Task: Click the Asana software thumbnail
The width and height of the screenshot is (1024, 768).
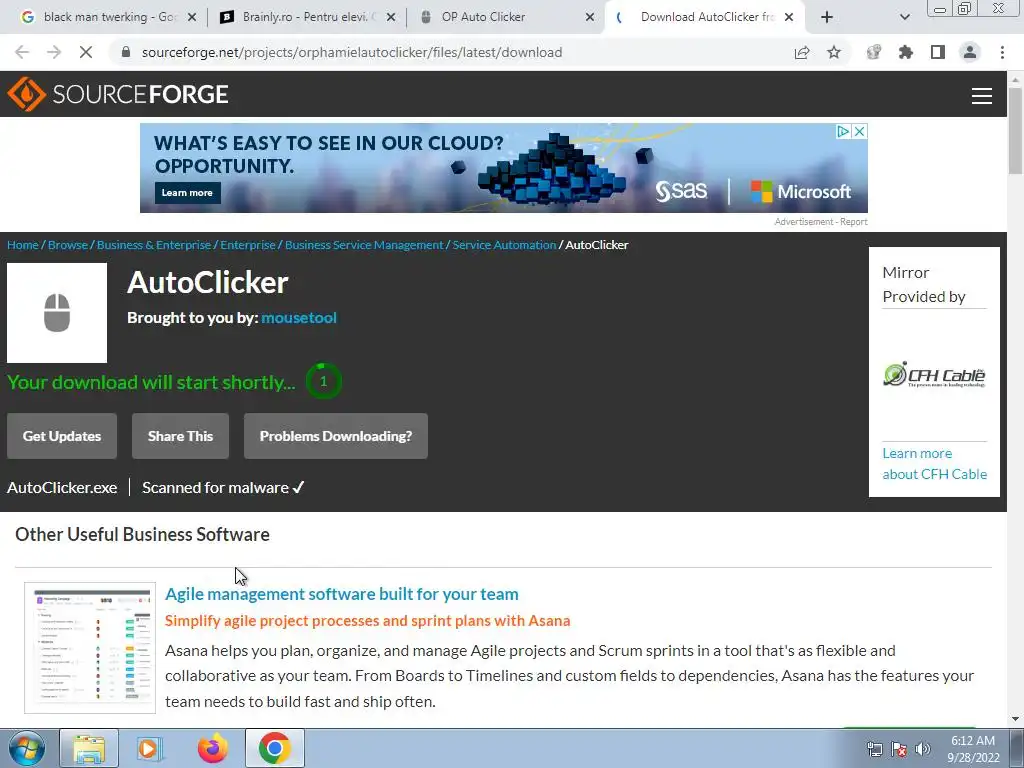Action: (90, 648)
